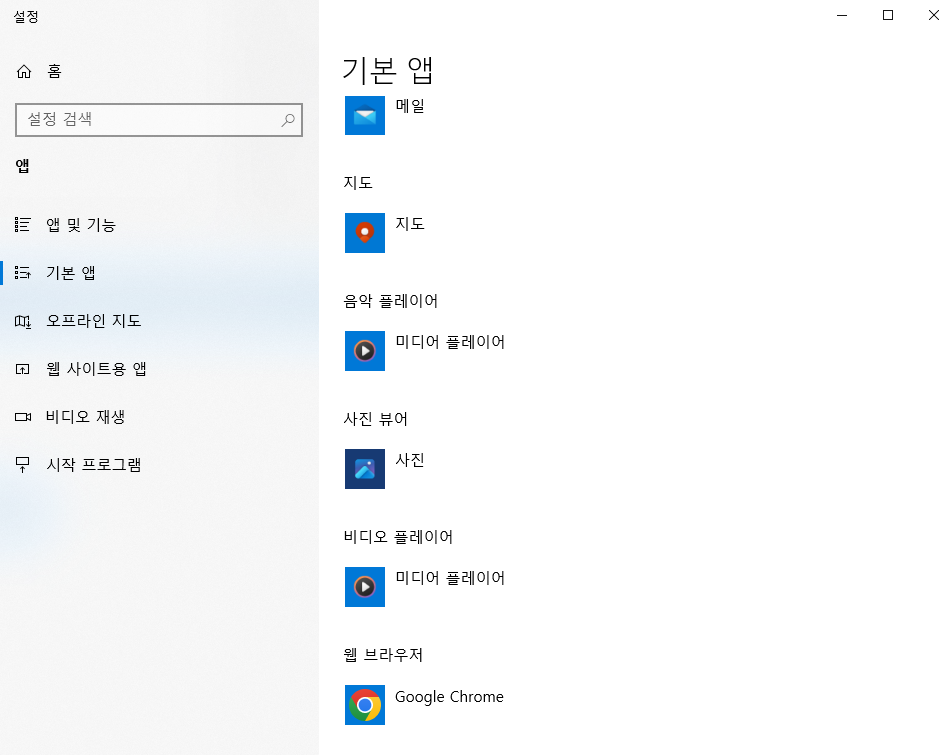Choose video player 미디어 플레이어 label
Screen dimensions: 949x755
(450, 578)
